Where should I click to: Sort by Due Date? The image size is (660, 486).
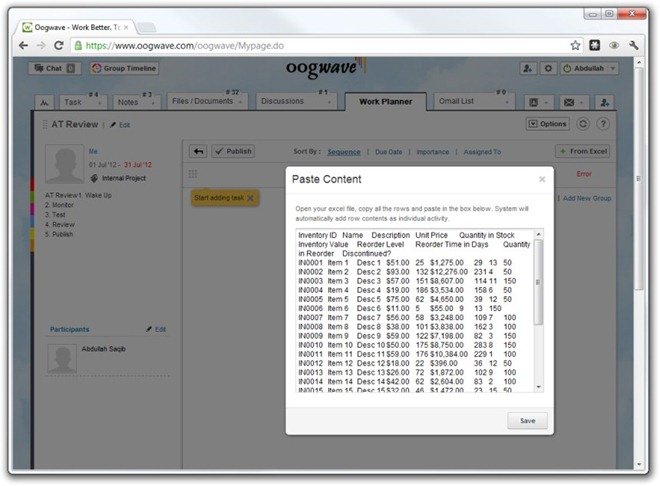[389, 152]
